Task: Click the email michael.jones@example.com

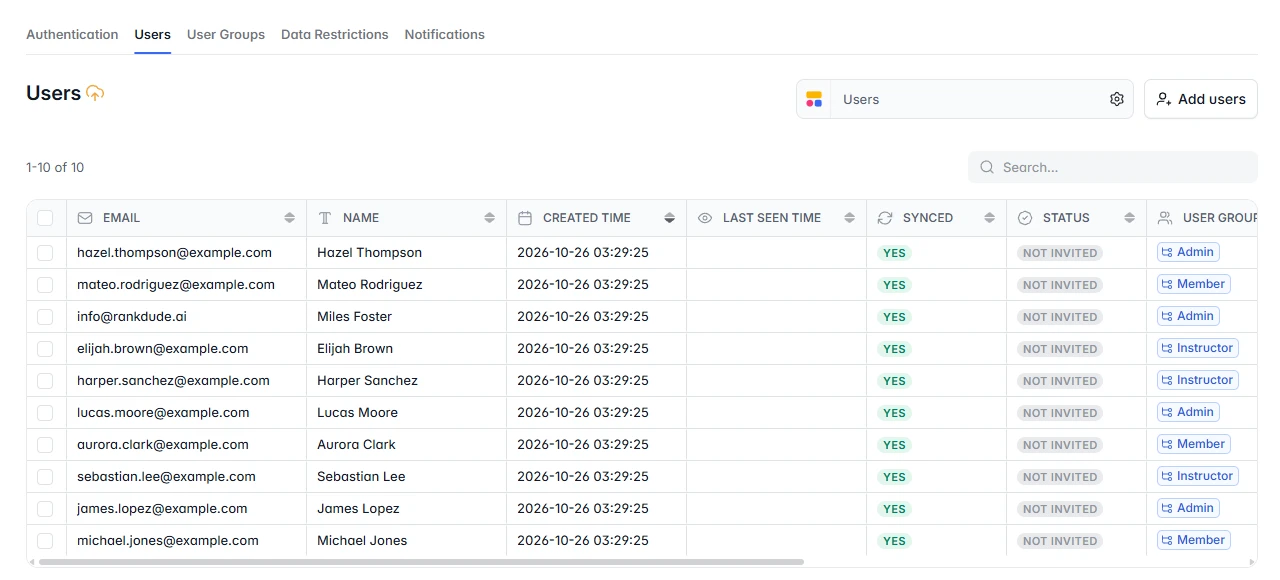Action: click(x=168, y=540)
